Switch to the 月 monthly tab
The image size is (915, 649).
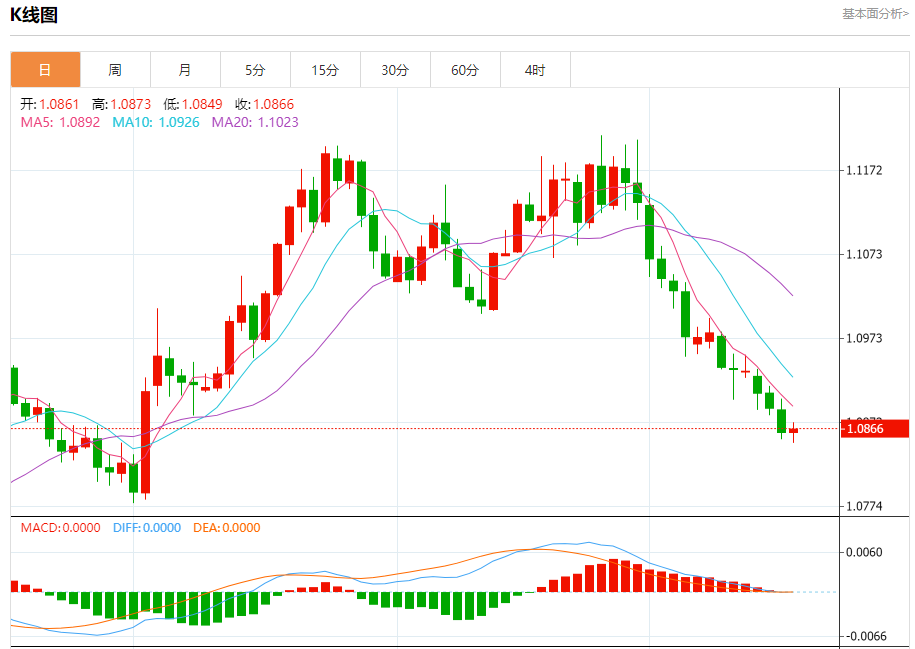click(x=186, y=70)
